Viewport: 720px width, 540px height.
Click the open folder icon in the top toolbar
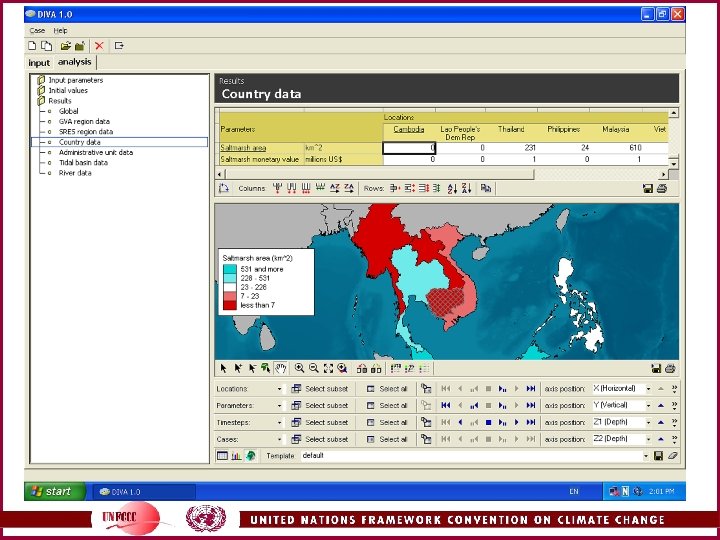(x=66, y=46)
